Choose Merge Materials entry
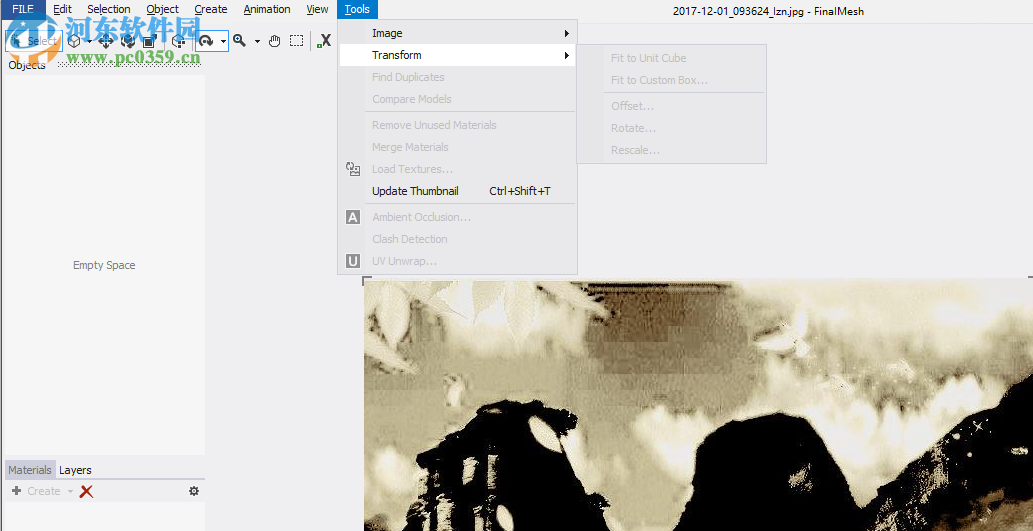1033x531 pixels. point(457,147)
